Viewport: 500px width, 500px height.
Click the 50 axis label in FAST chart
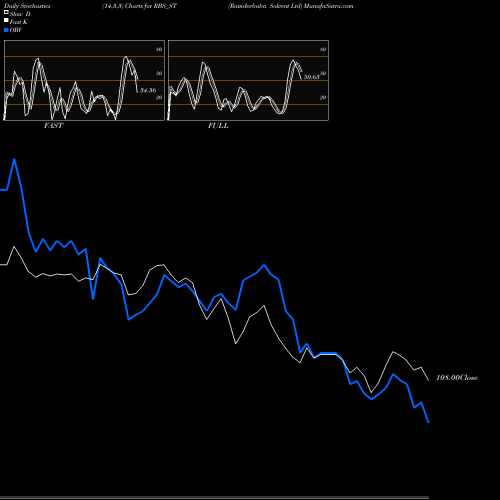pos(159,73)
